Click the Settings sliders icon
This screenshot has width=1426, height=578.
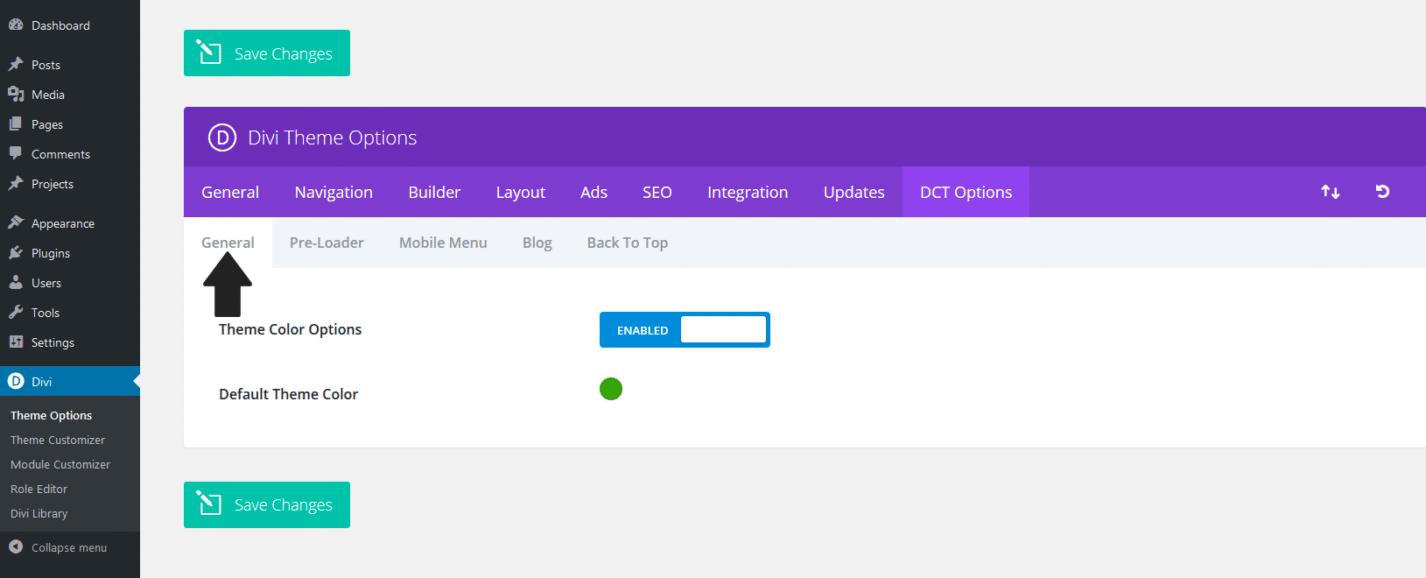pos(15,342)
